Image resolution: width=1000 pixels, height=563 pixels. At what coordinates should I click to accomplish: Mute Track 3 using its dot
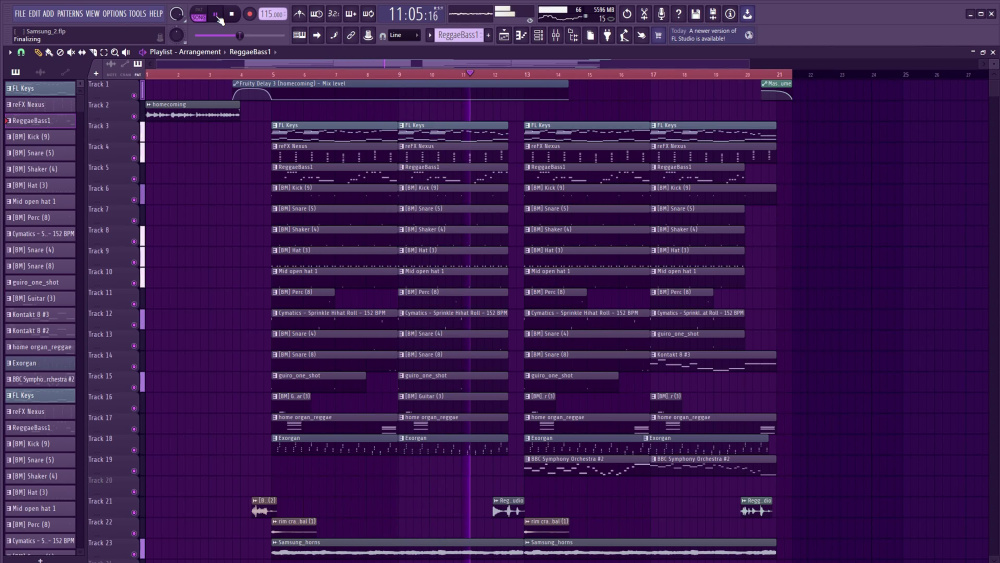coord(134,137)
